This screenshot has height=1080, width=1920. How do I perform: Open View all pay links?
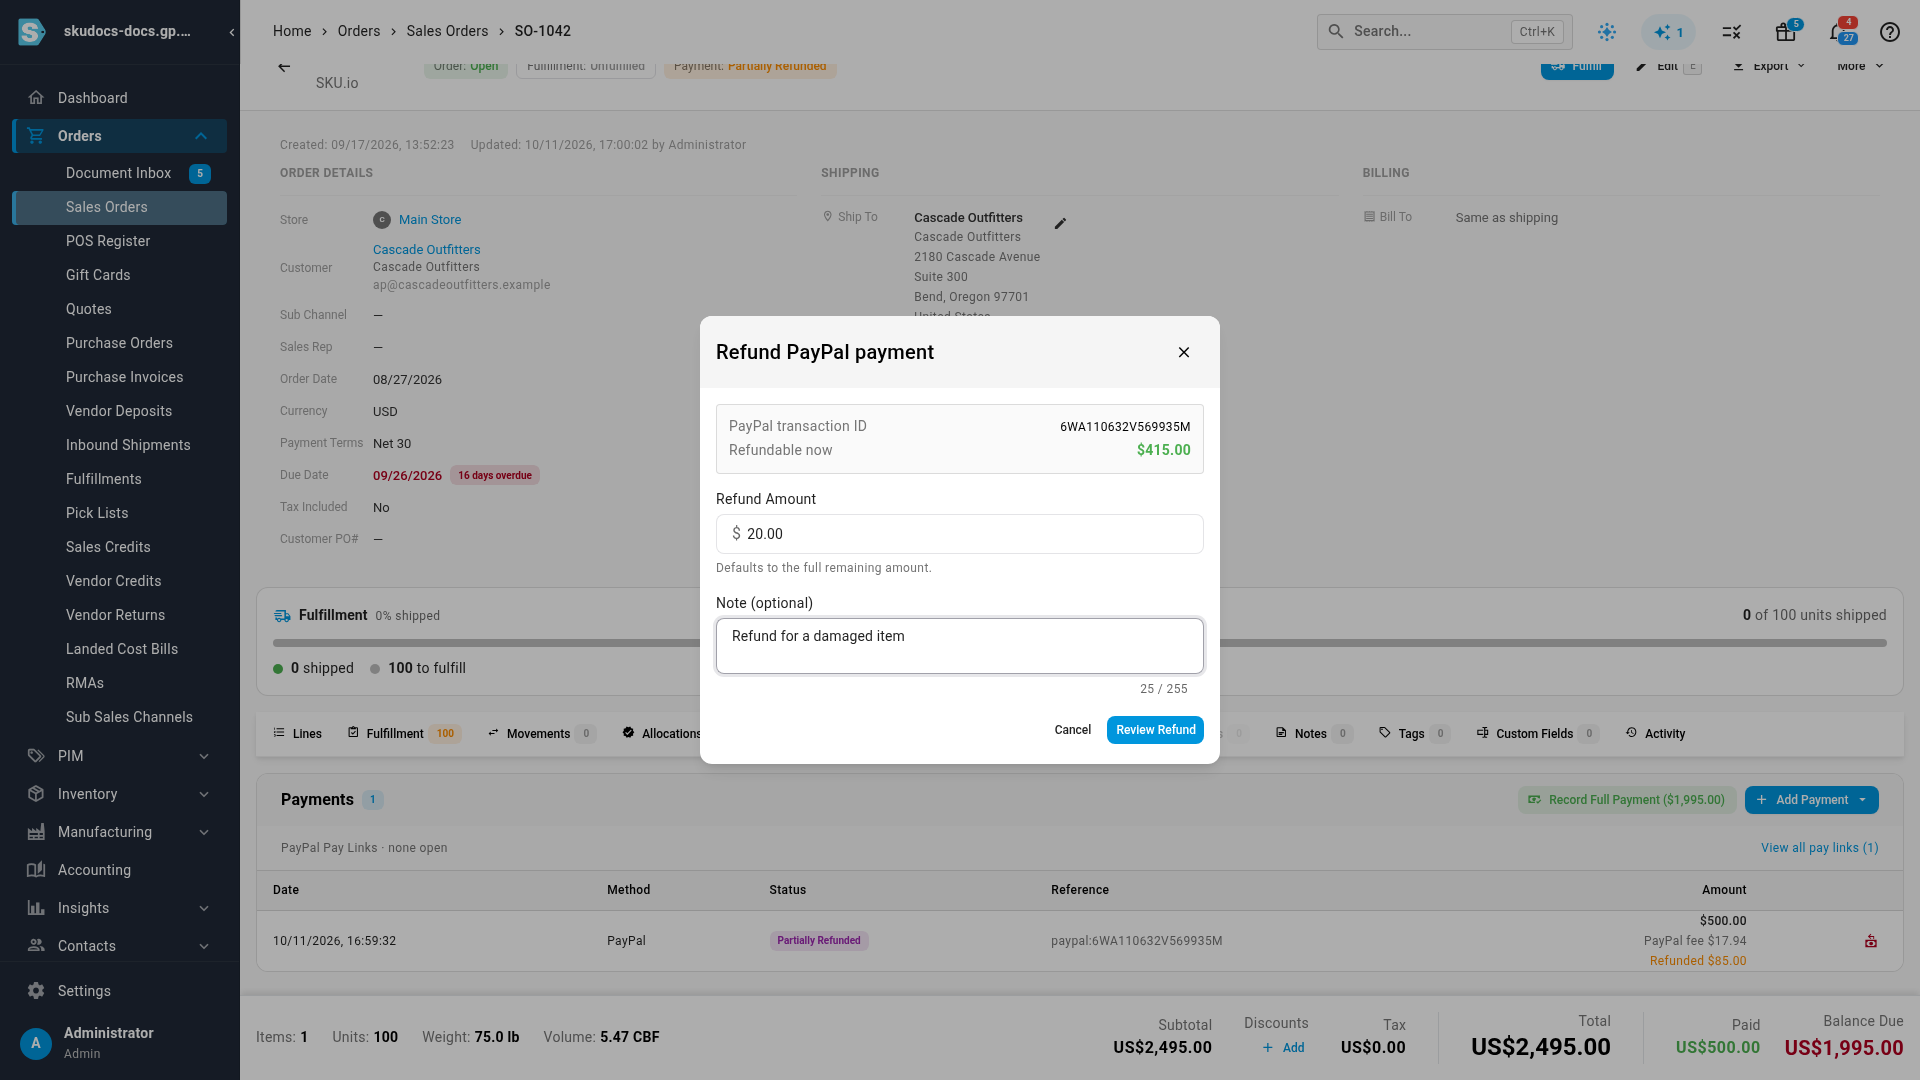pos(1819,848)
